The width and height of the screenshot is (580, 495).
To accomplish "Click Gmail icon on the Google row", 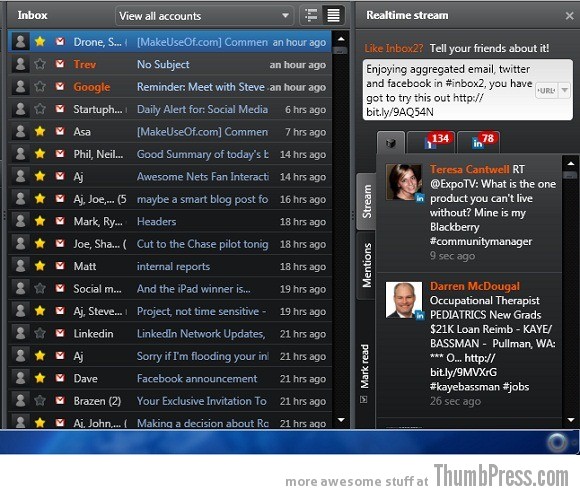I will click(x=60, y=86).
